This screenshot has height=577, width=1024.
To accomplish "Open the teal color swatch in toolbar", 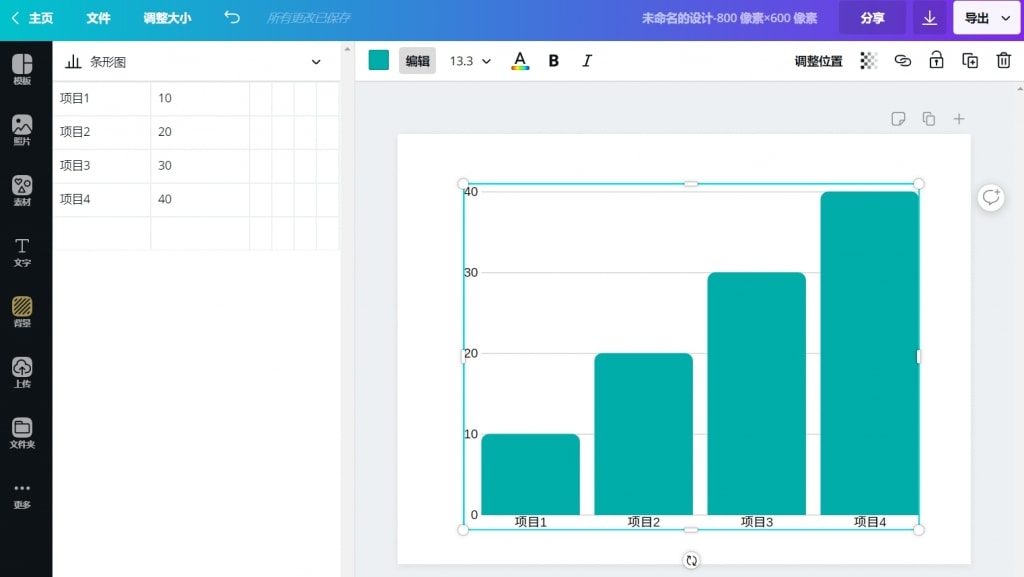I will pos(378,60).
